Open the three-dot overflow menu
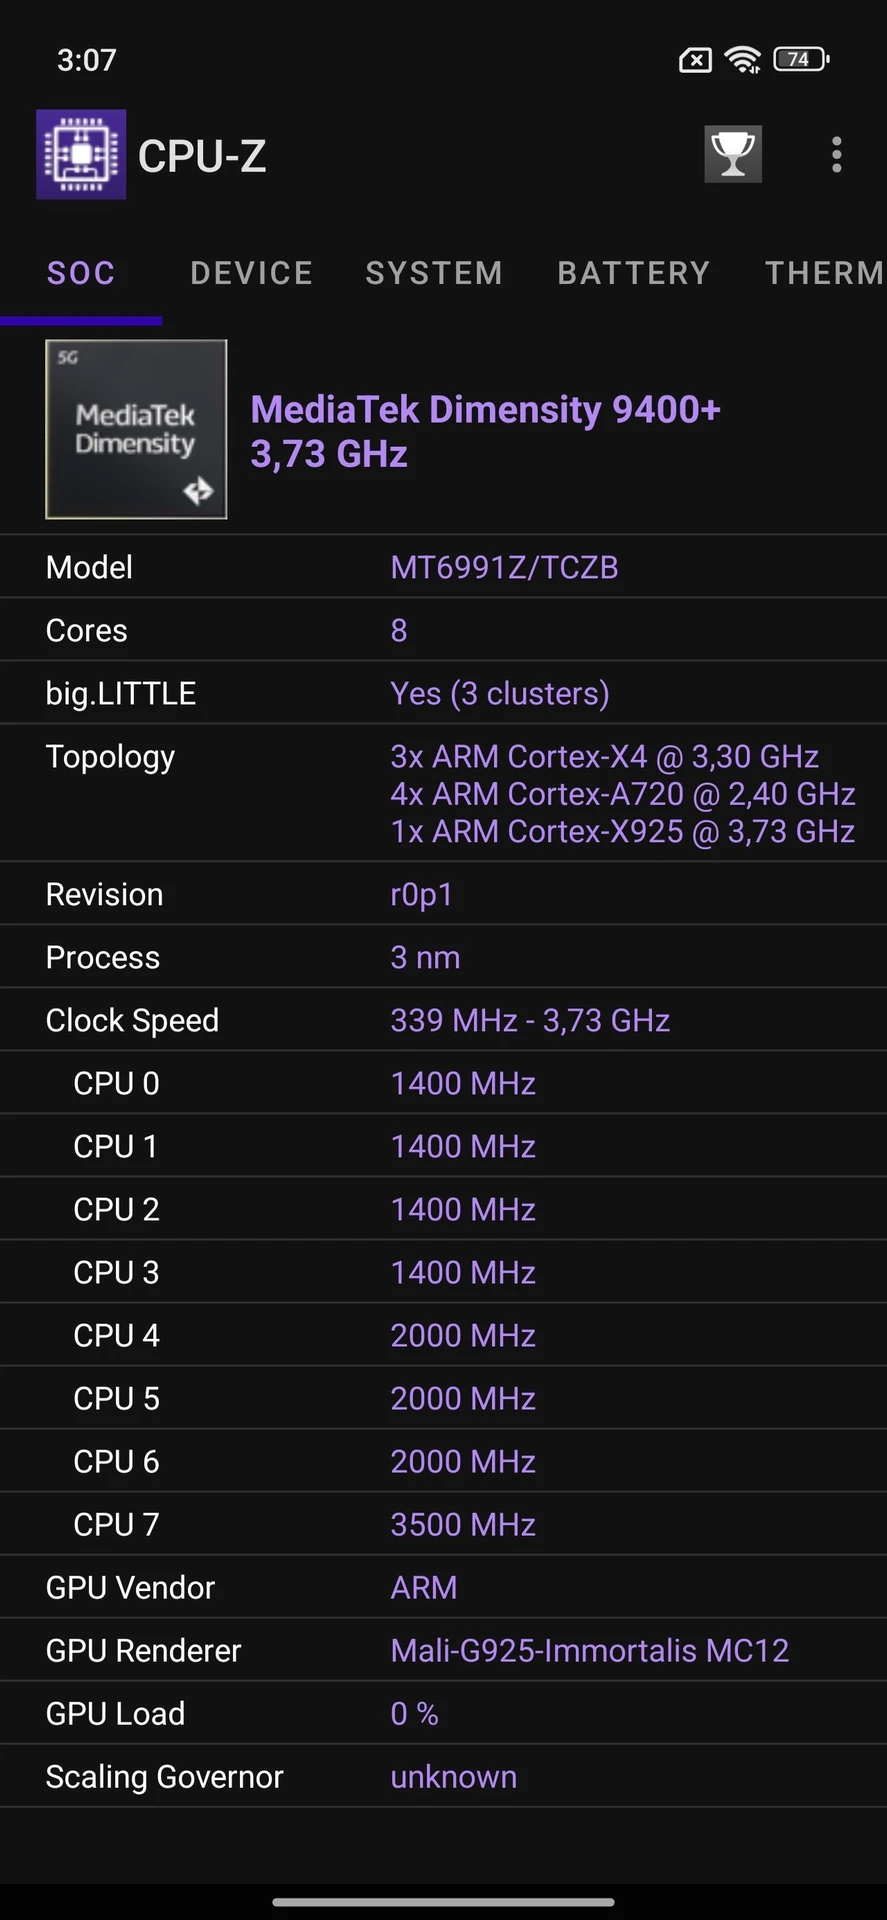The height and width of the screenshot is (1920, 887). [837, 154]
